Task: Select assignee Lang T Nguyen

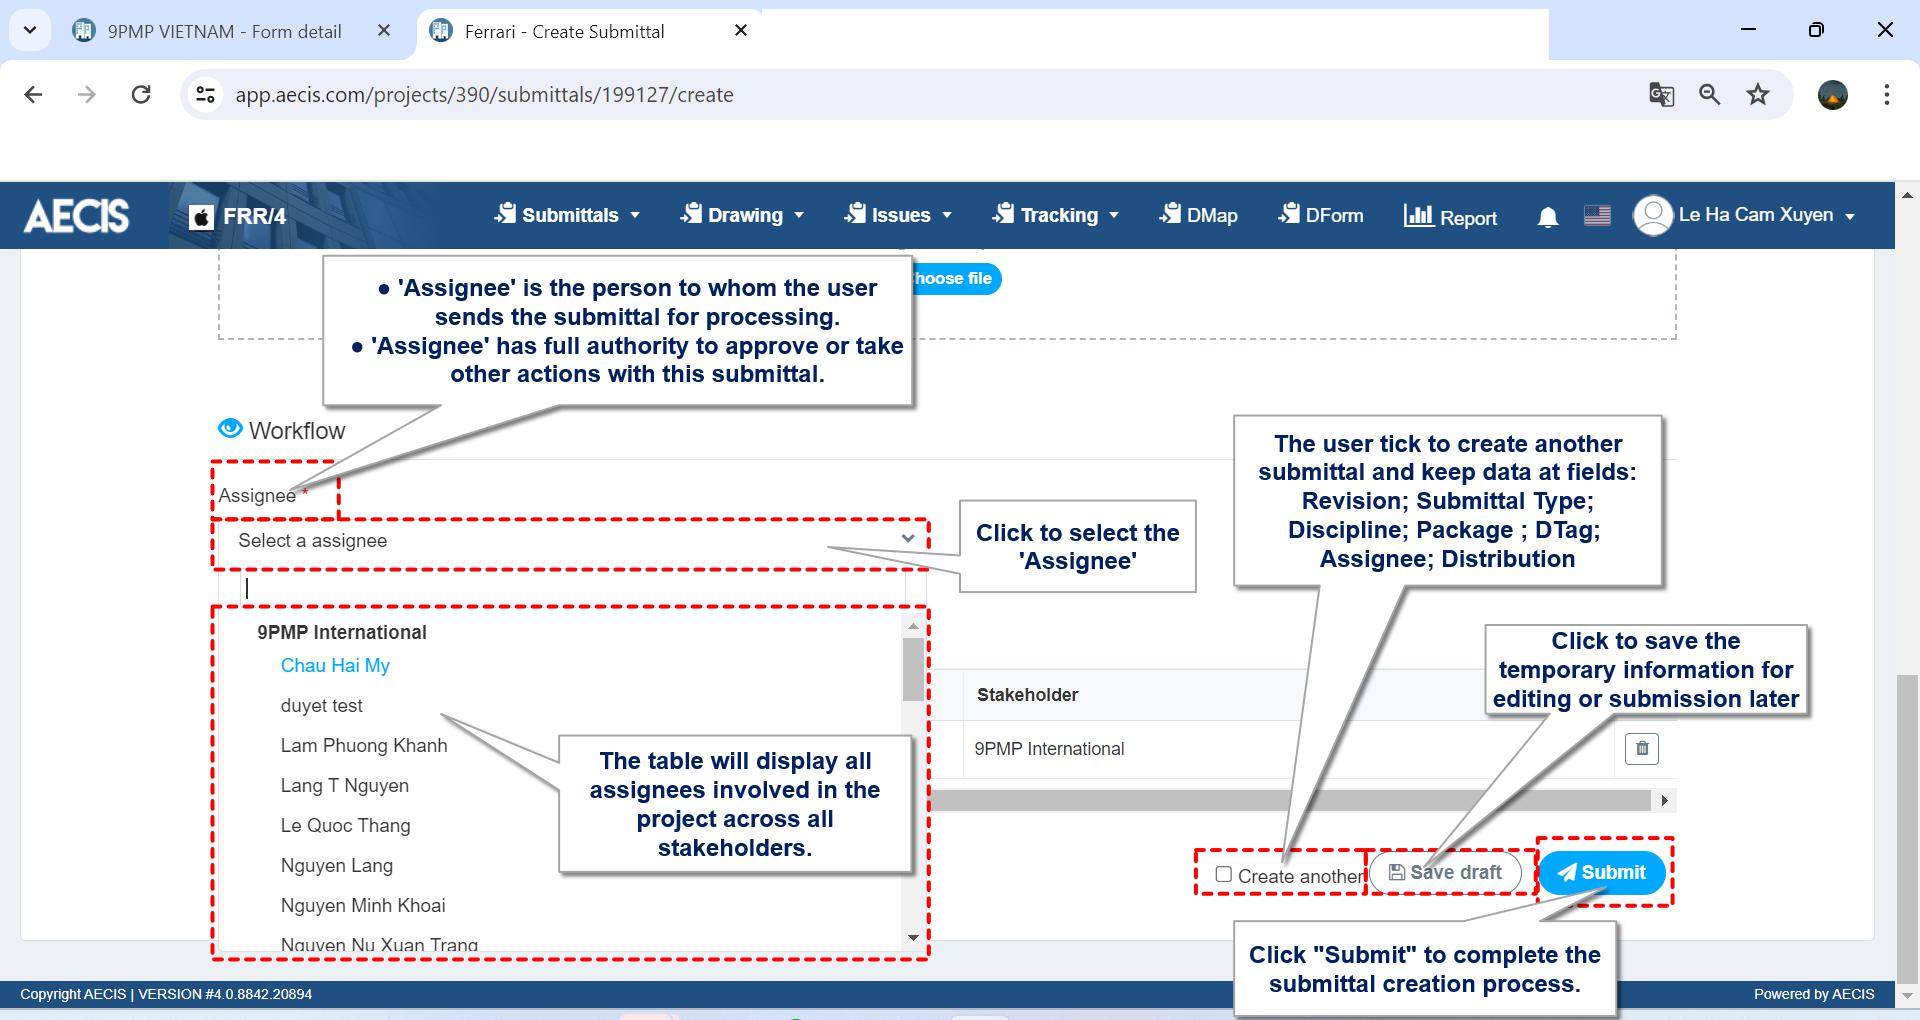Action: coord(345,786)
